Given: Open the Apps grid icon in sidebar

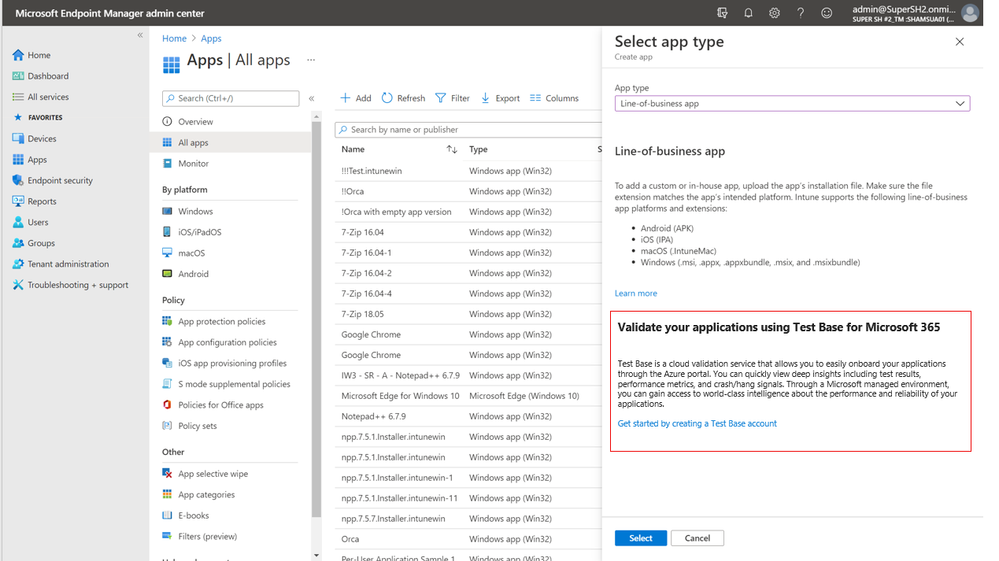Looking at the screenshot, I should 18,159.
